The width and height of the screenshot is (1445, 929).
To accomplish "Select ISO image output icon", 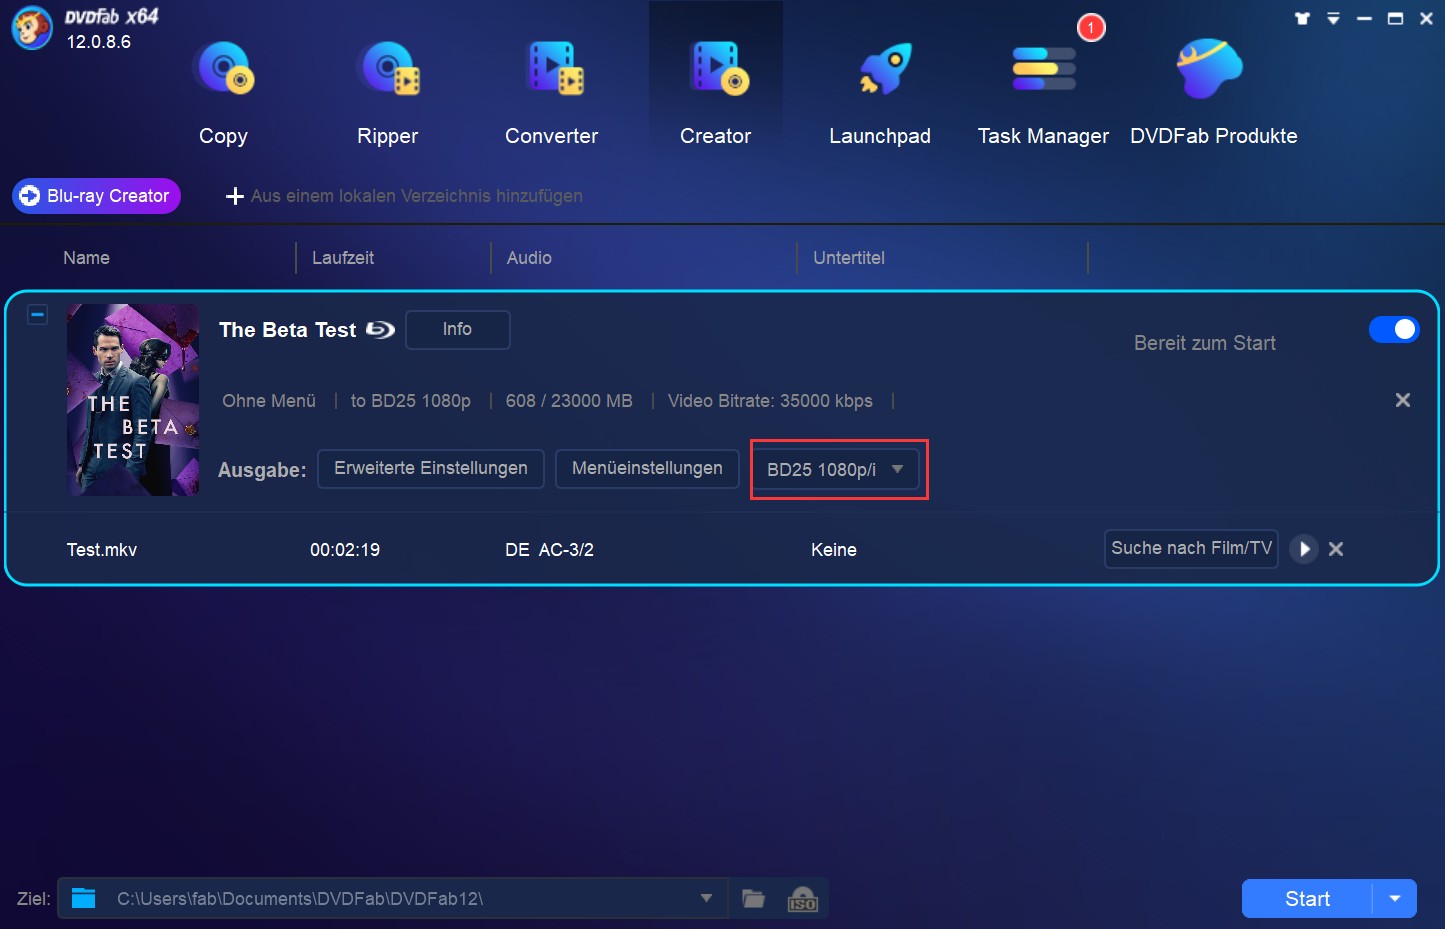I will (x=803, y=898).
